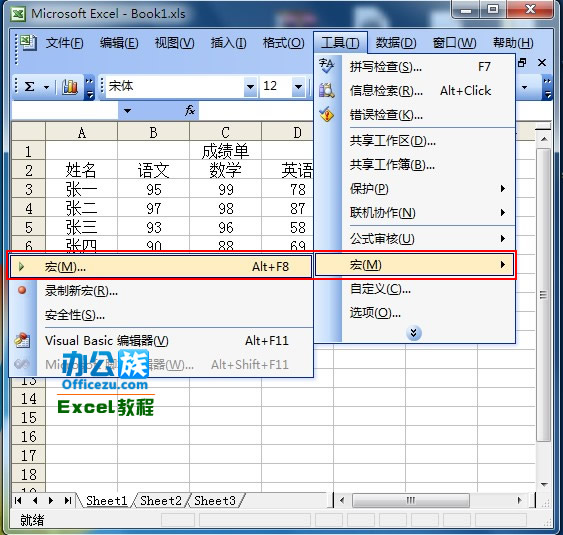
Task: Open the font size dropdown
Action: coord(298,87)
